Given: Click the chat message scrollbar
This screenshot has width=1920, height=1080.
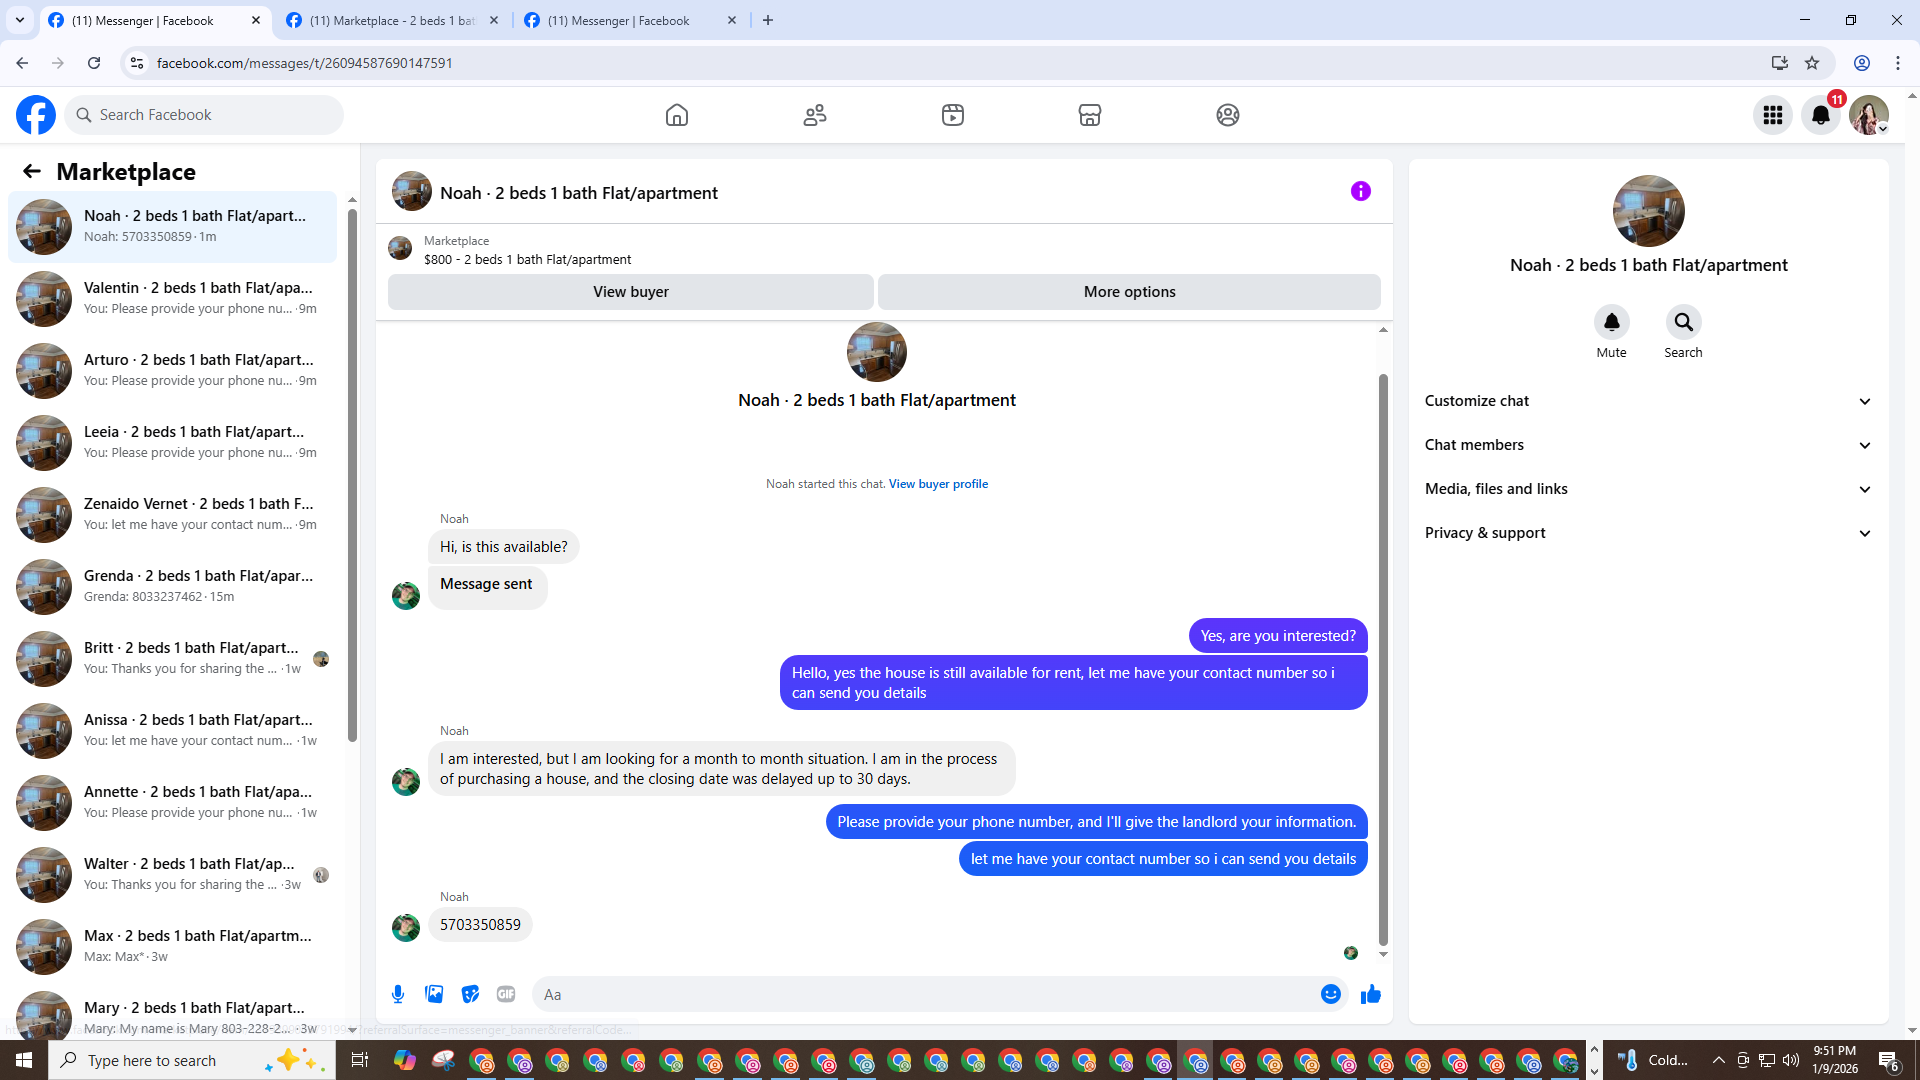Looking at the screenshot, I should 1383,660.
